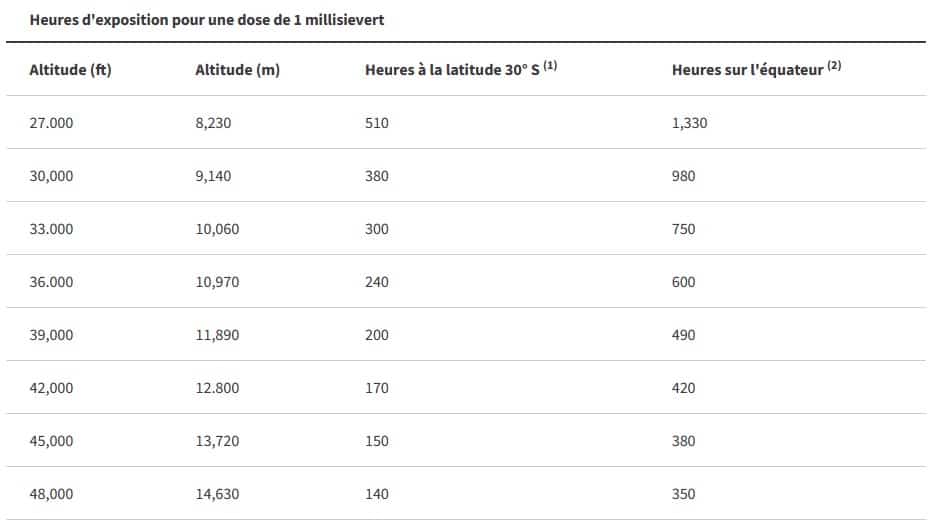Click the 1,330 equator hours cell
This screenshot has height=523, width=933.
coord(690,123)
